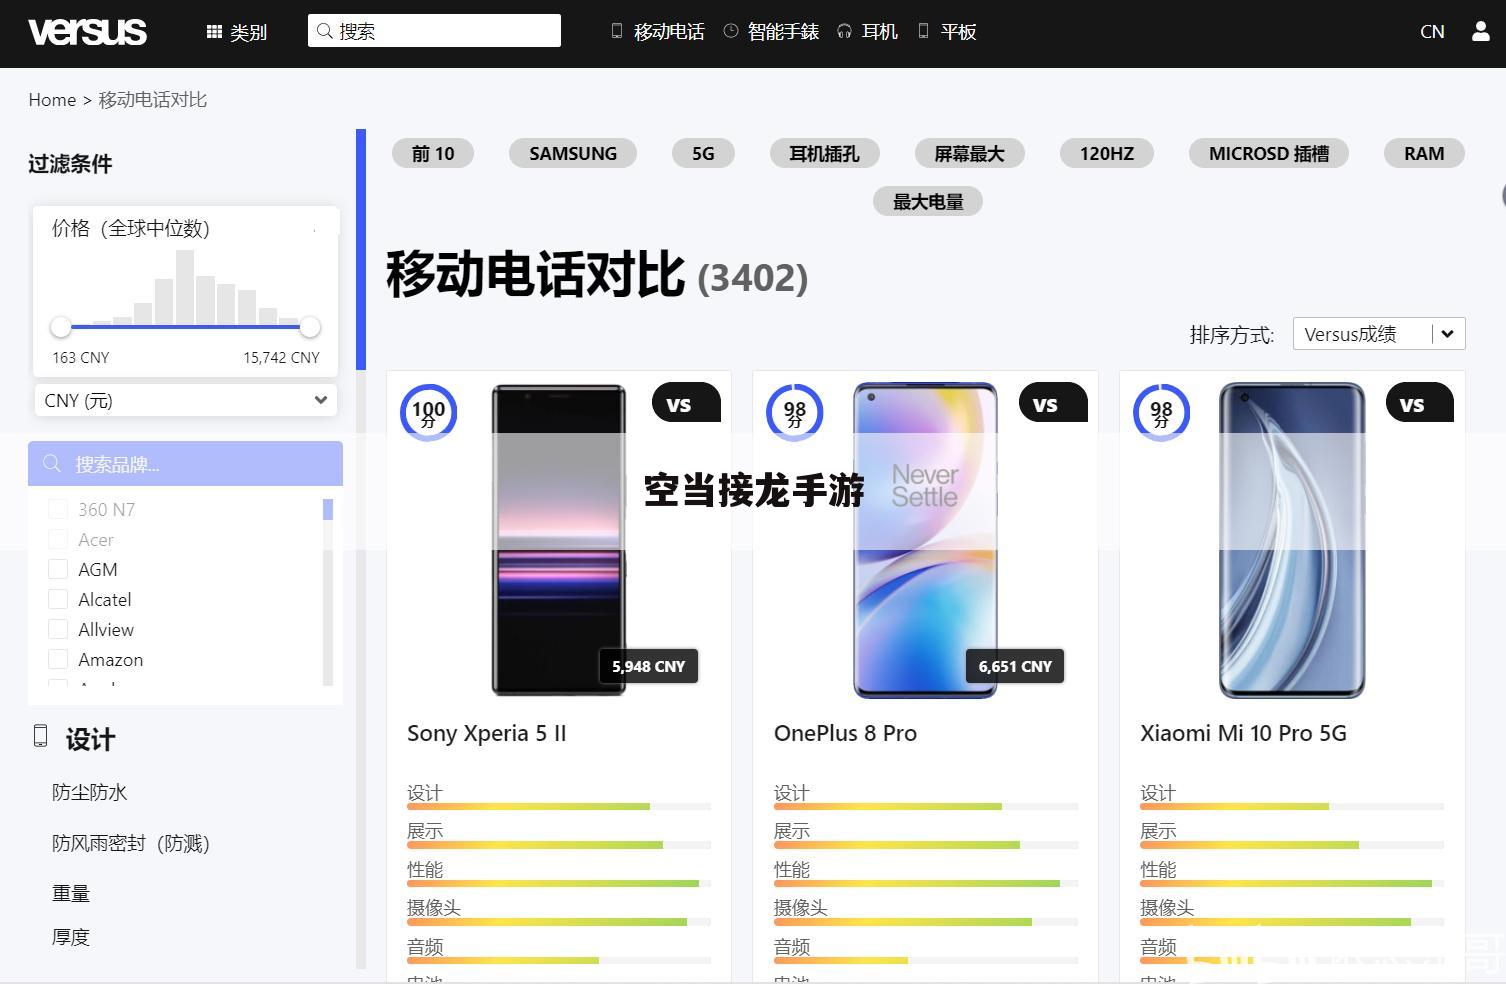Open the Xiaomi Mi 10 Pro 5G phone image
Viewport: 1506px width, 984px height.
tap(1292, 540)
